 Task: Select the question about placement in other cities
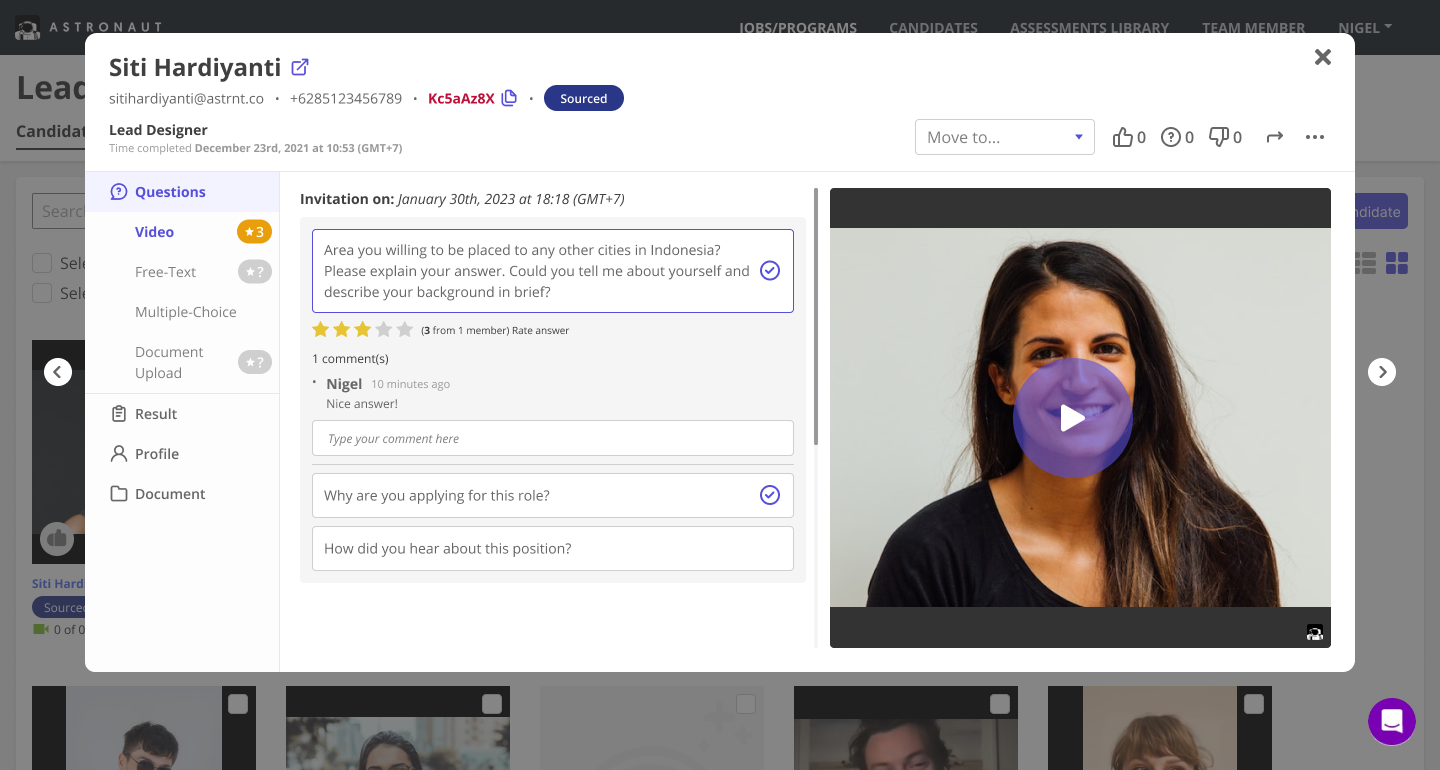[553, 271]
